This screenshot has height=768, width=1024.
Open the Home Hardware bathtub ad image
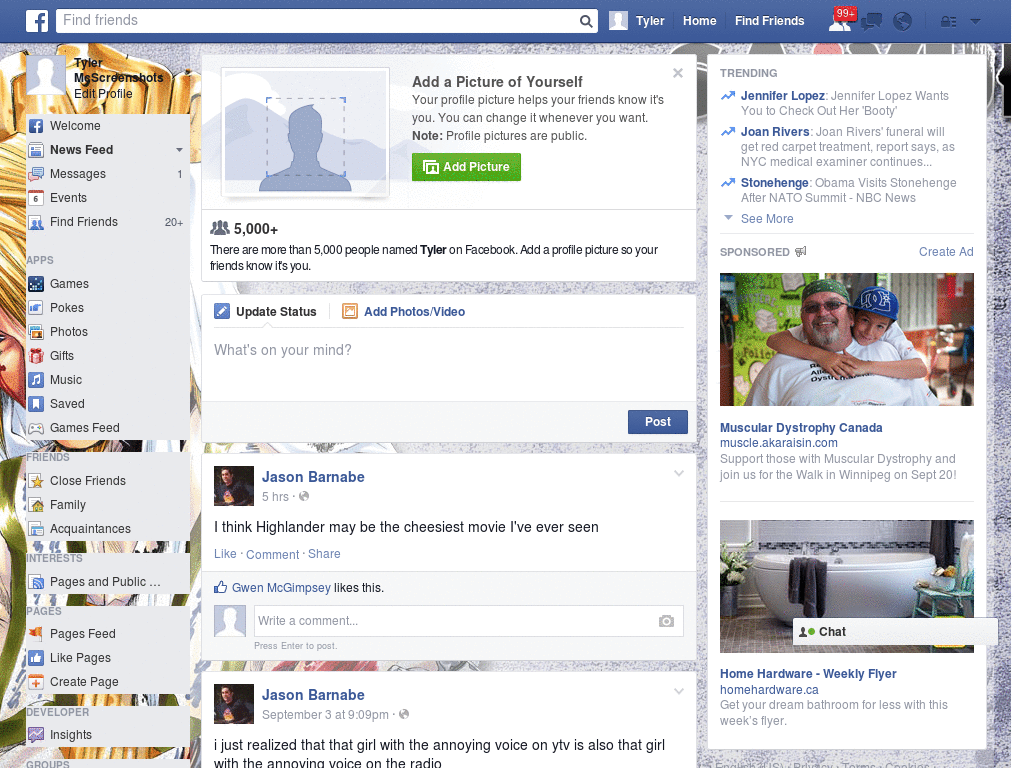pyautogui.click(x=846, y=586)
